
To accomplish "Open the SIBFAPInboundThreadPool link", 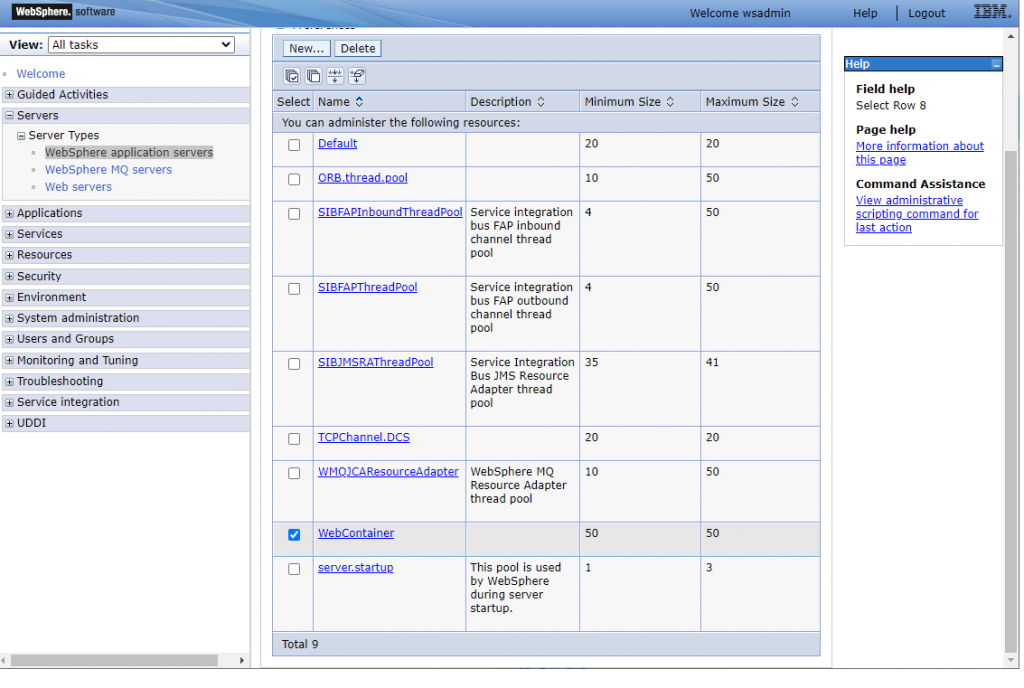I will pos(390,212).
